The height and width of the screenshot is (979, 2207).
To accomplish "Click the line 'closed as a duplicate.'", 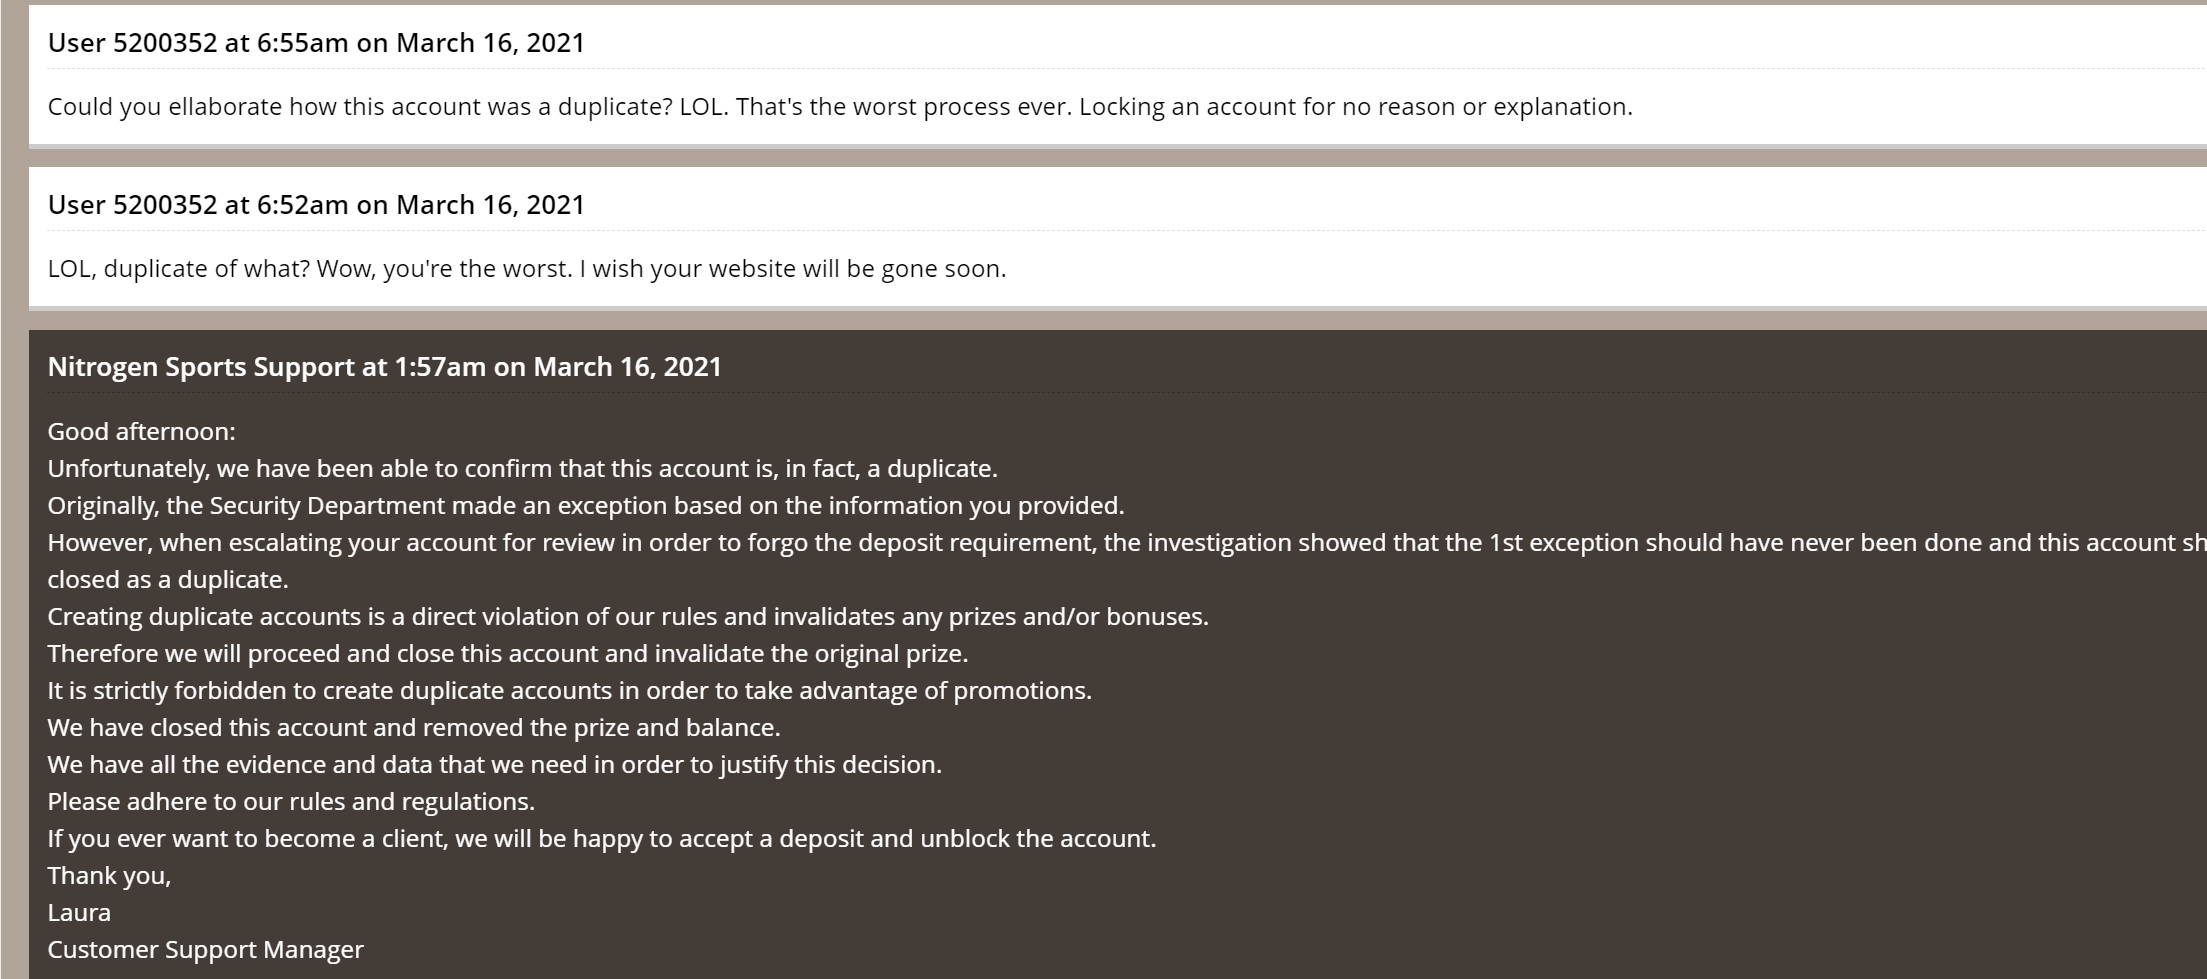I will click(168, 580).
